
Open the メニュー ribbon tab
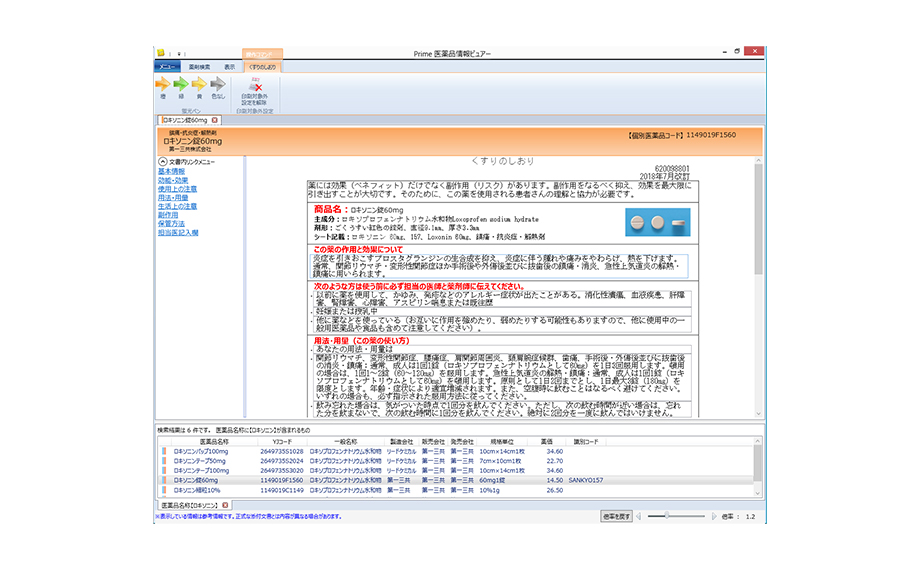pyautogui.click(x=166, y=67)
